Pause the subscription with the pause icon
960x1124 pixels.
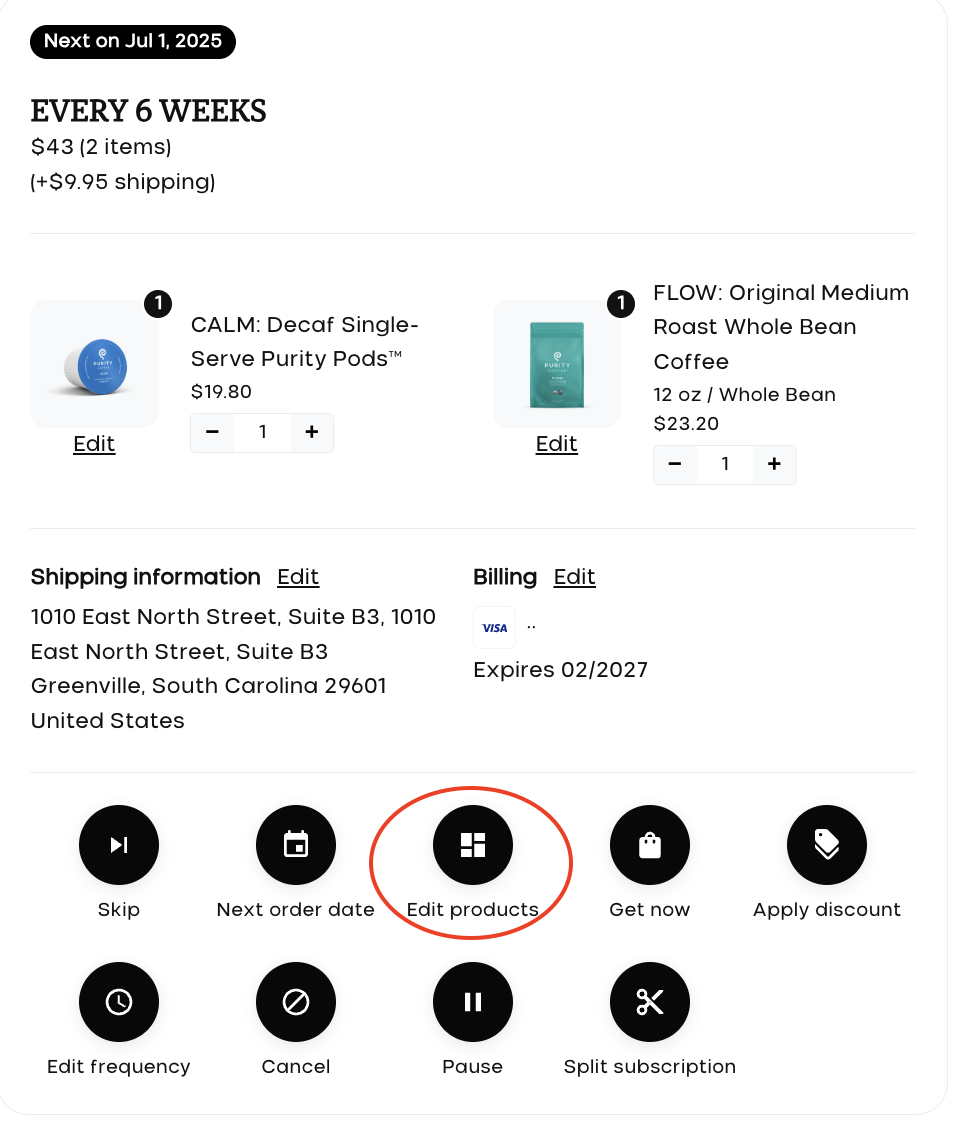coord(473,1002)
